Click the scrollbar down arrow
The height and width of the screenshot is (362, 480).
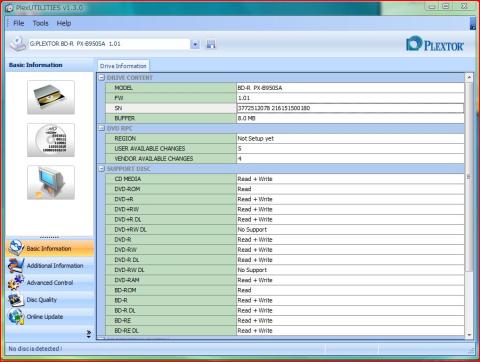469,335
